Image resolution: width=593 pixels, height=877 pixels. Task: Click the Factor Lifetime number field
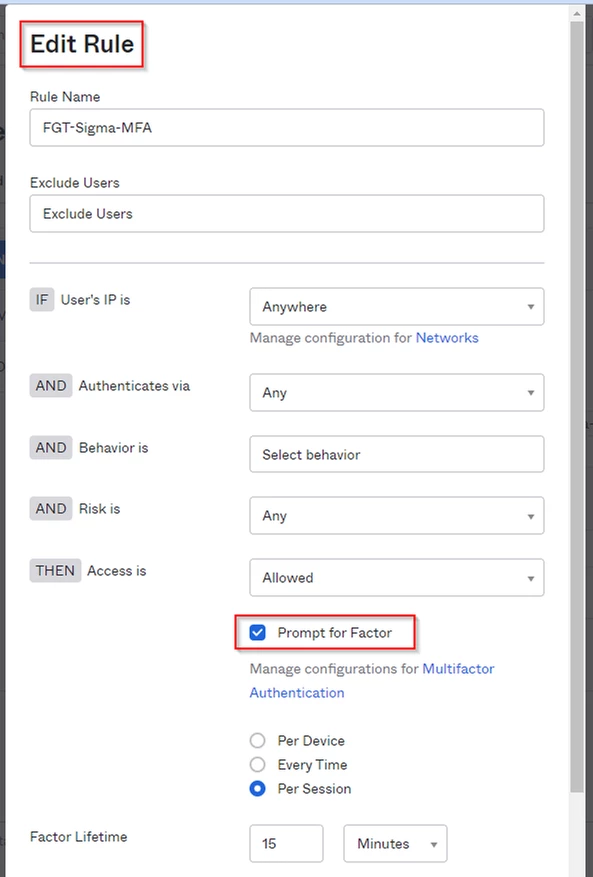point(286,843)
